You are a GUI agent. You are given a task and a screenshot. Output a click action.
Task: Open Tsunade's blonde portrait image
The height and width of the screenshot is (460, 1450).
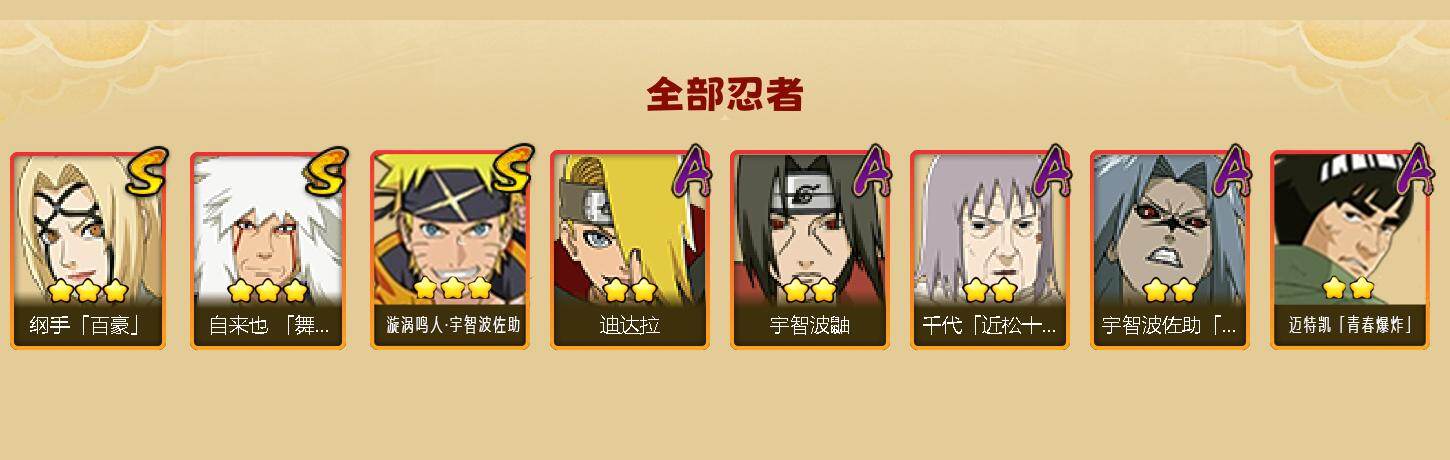88,230
